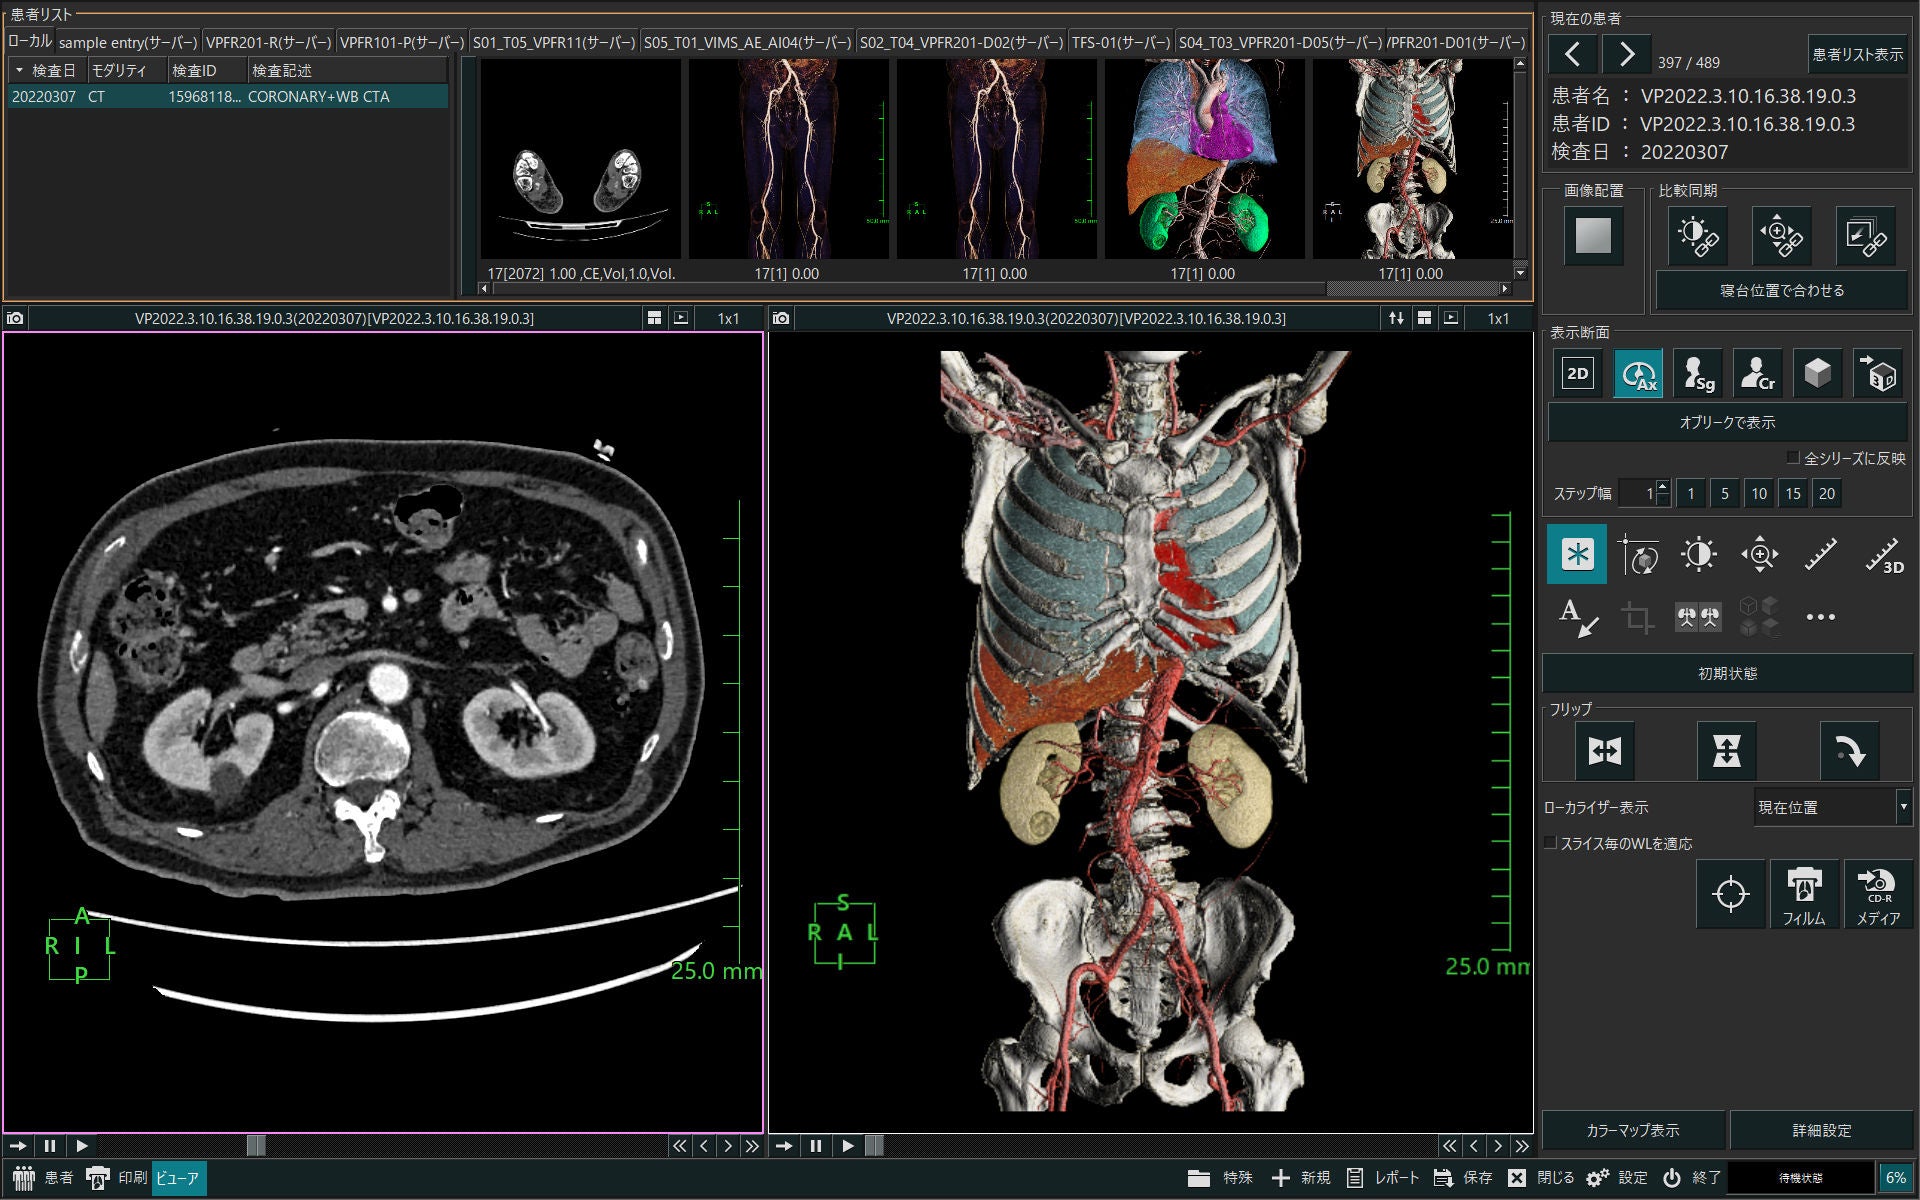Select the rotate/page tool icon
The image size is (1920, 1200).
pyautogui.click(x=1638, y=554)
